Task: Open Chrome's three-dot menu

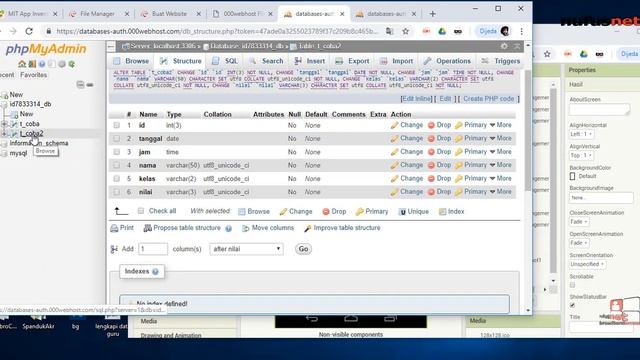Action: click(x=521, y=31)
